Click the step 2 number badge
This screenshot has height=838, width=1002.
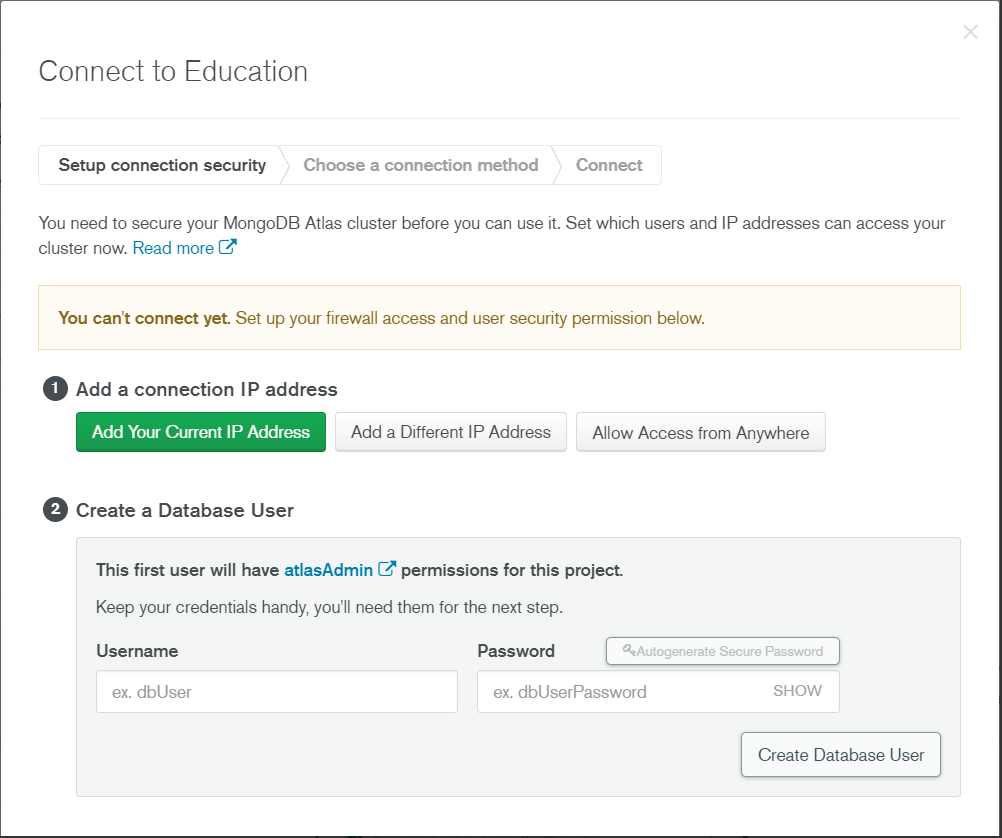[55, 510]
